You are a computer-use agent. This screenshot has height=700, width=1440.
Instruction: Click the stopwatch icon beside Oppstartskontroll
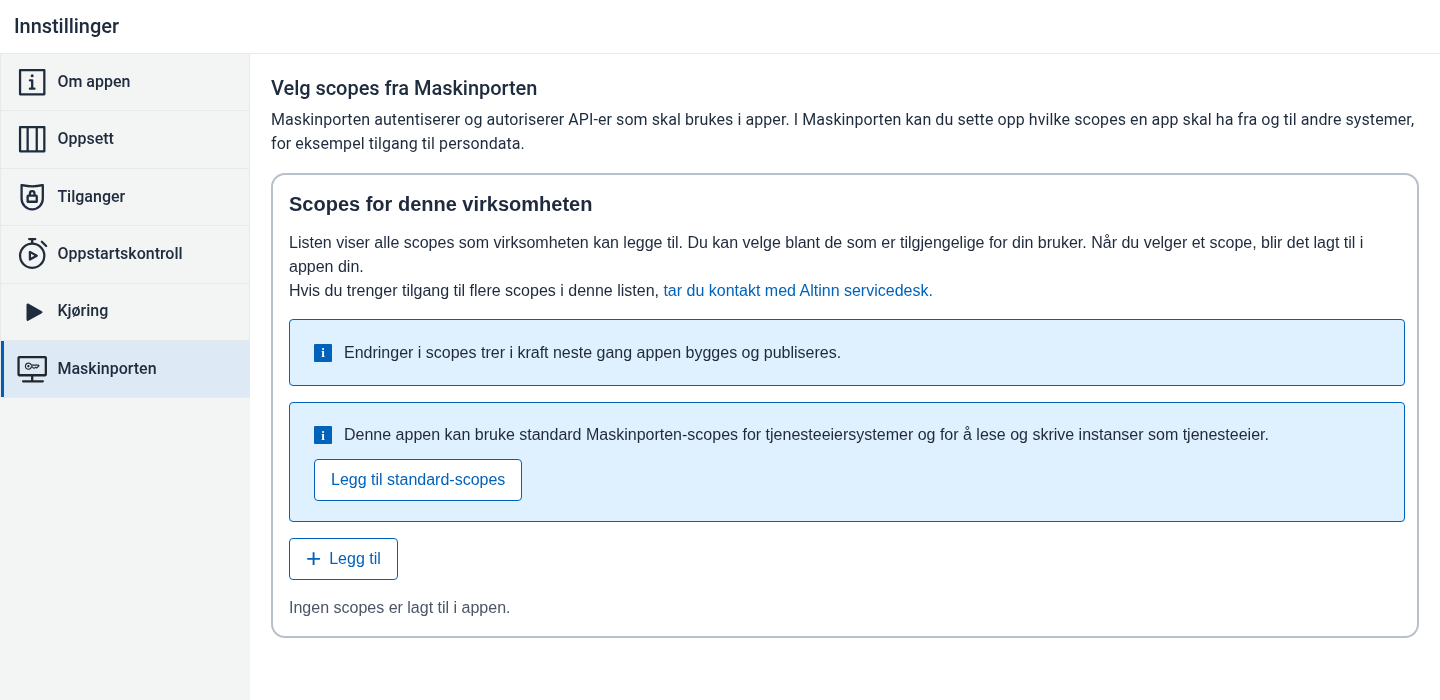click(x=32, y=254)
